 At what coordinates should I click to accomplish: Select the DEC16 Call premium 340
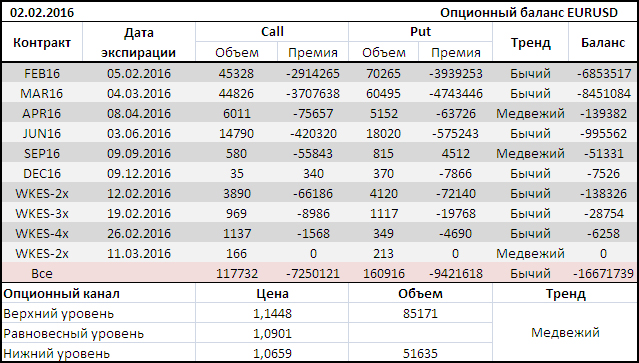click(x=313, y=174)
